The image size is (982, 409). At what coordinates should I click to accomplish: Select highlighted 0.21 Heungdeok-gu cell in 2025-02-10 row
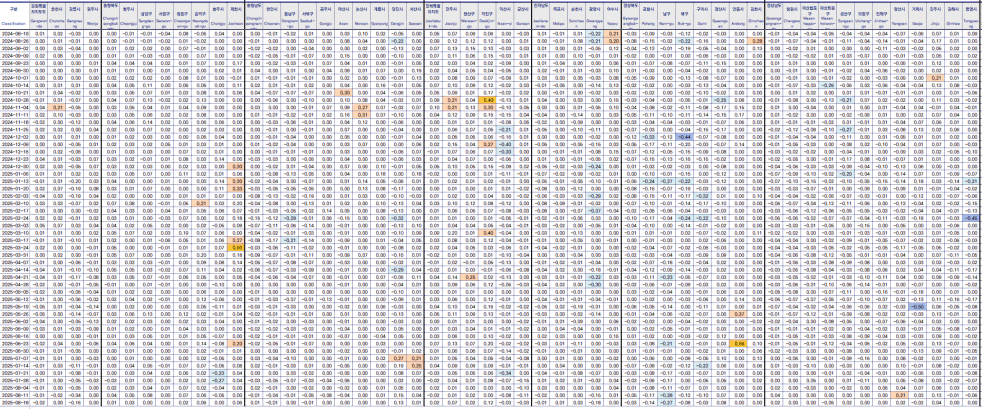tap(199, 203)
